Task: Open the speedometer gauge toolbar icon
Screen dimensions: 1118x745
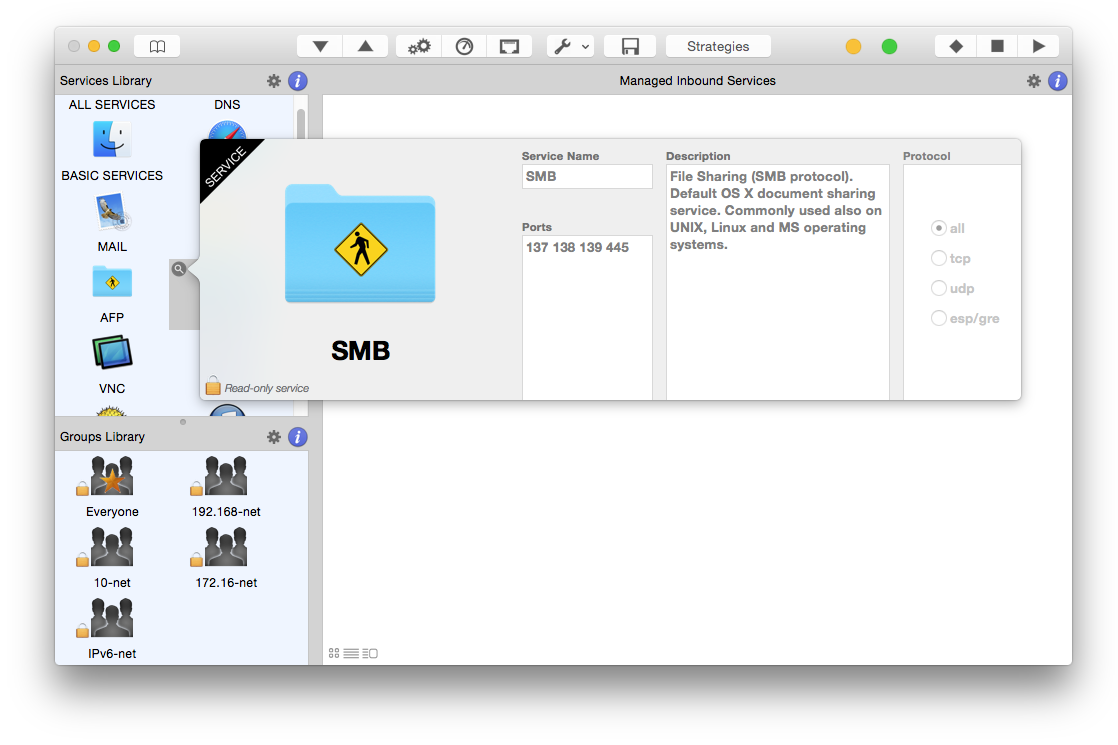Action: (464, 46)
